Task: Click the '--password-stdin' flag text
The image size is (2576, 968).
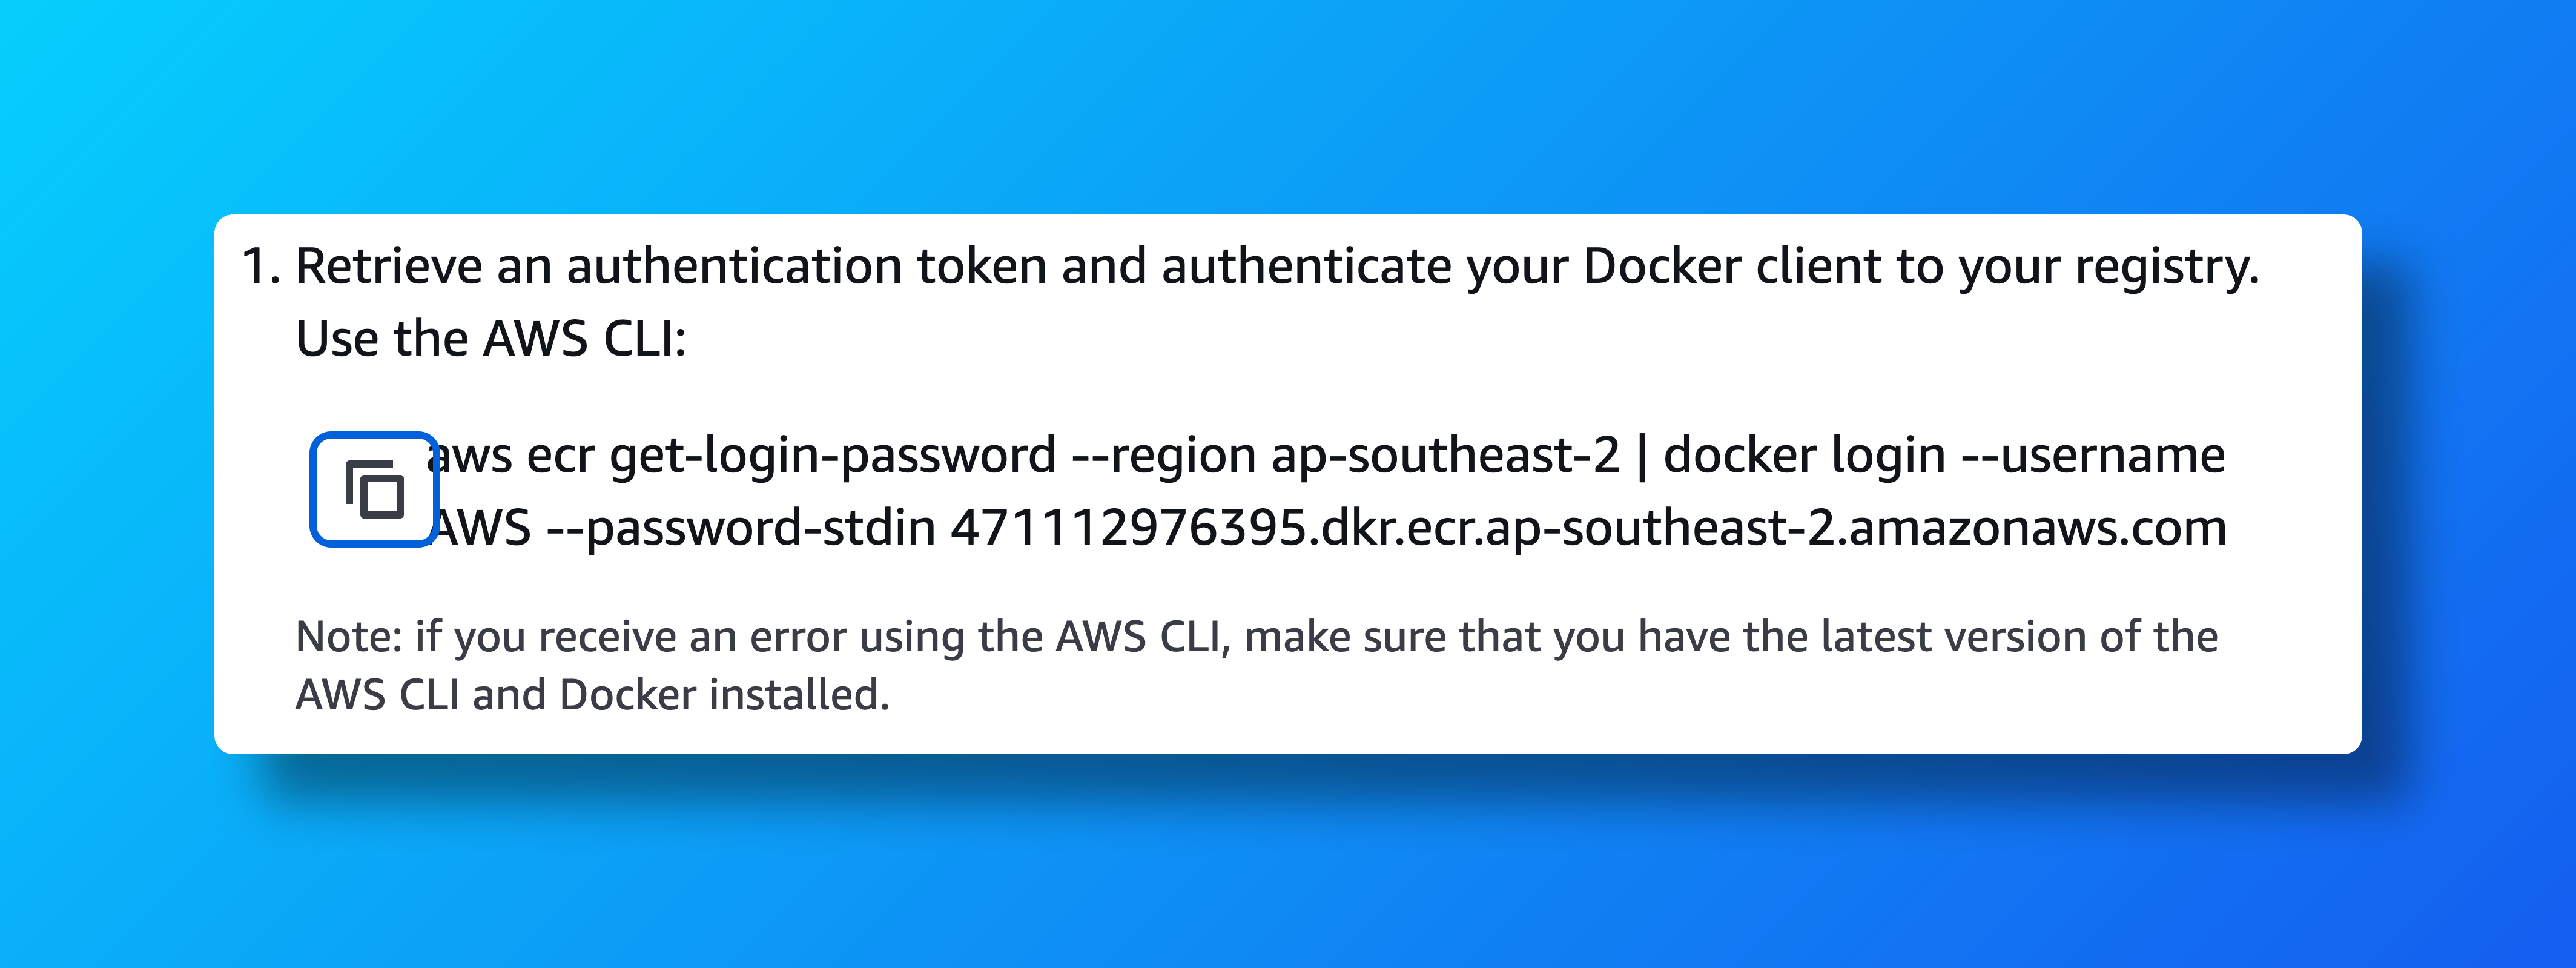Action: pyautogui.click(x=741, y=529)
